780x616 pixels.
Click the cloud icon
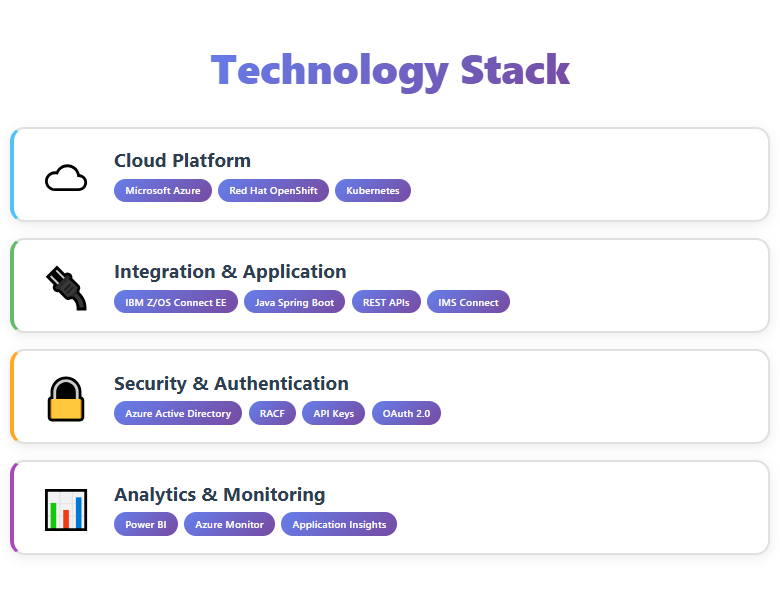(66, 177)
